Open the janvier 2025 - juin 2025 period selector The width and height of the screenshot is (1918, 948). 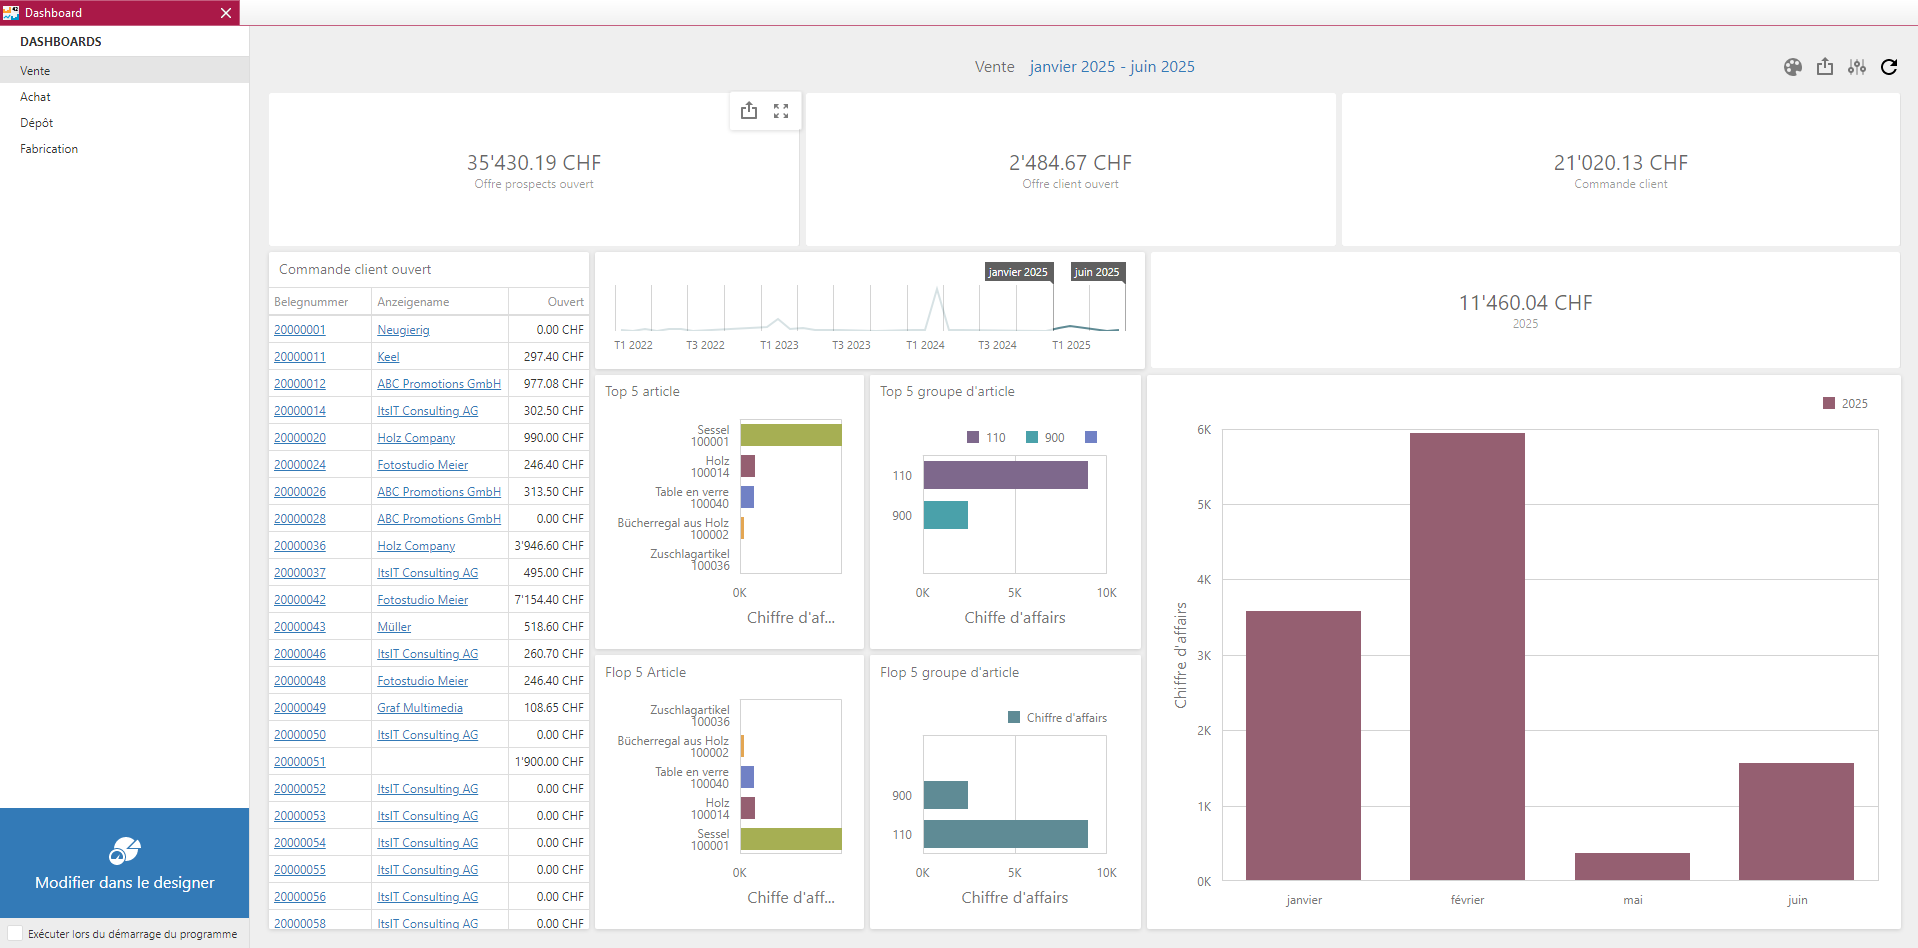click(x=1111, y=66)
